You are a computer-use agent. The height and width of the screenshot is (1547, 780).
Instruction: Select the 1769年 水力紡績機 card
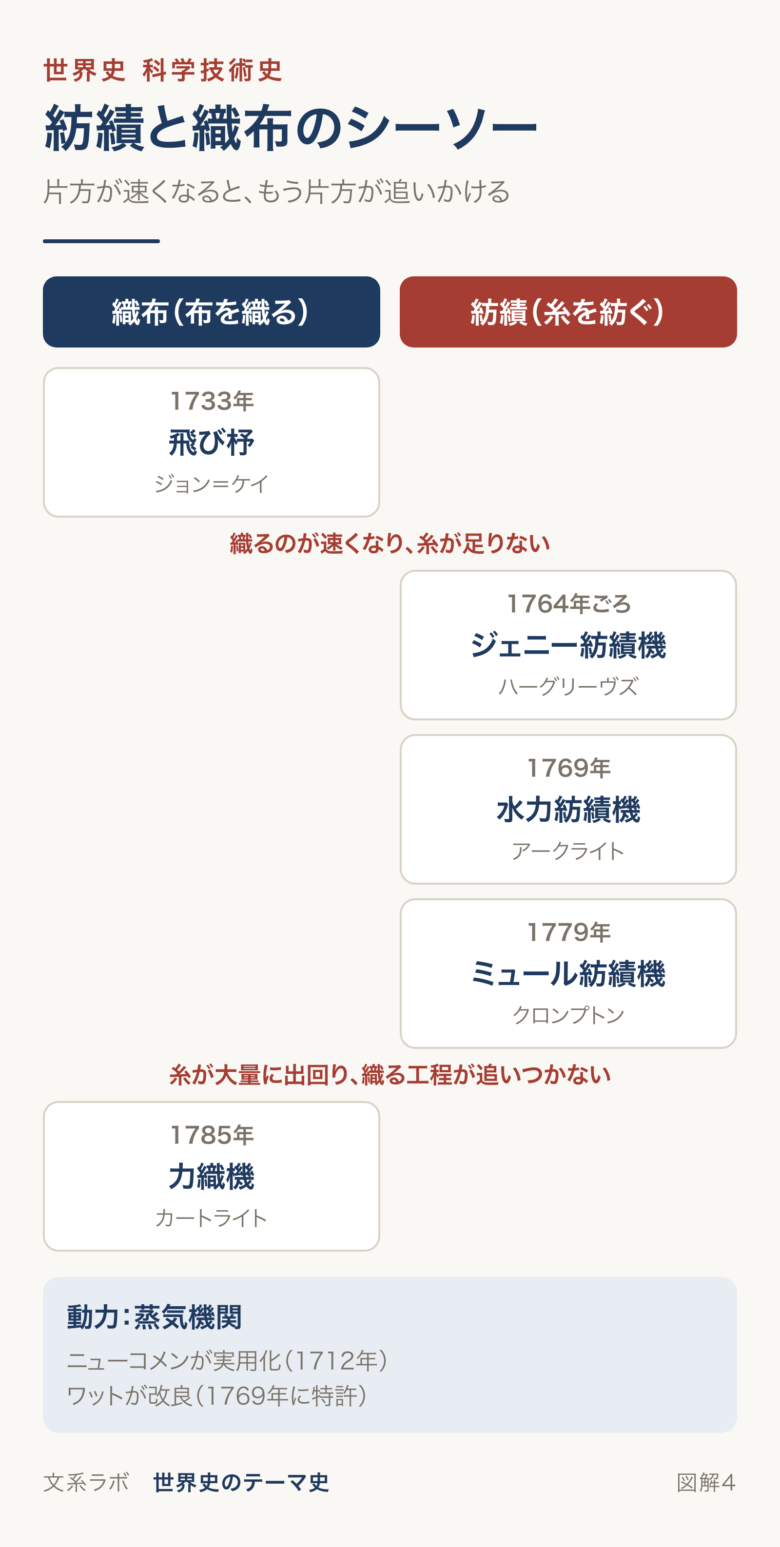pos(568,809)
